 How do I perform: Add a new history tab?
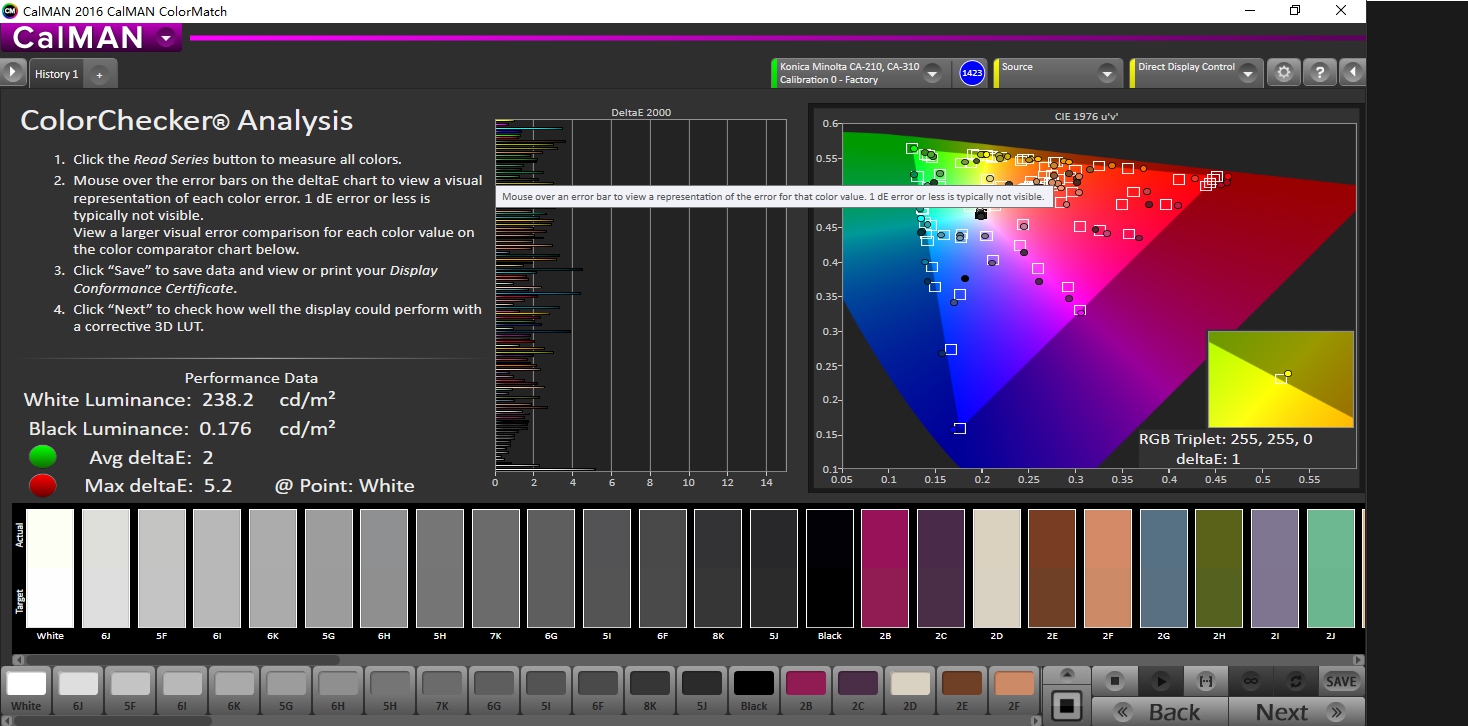point(100,75)
